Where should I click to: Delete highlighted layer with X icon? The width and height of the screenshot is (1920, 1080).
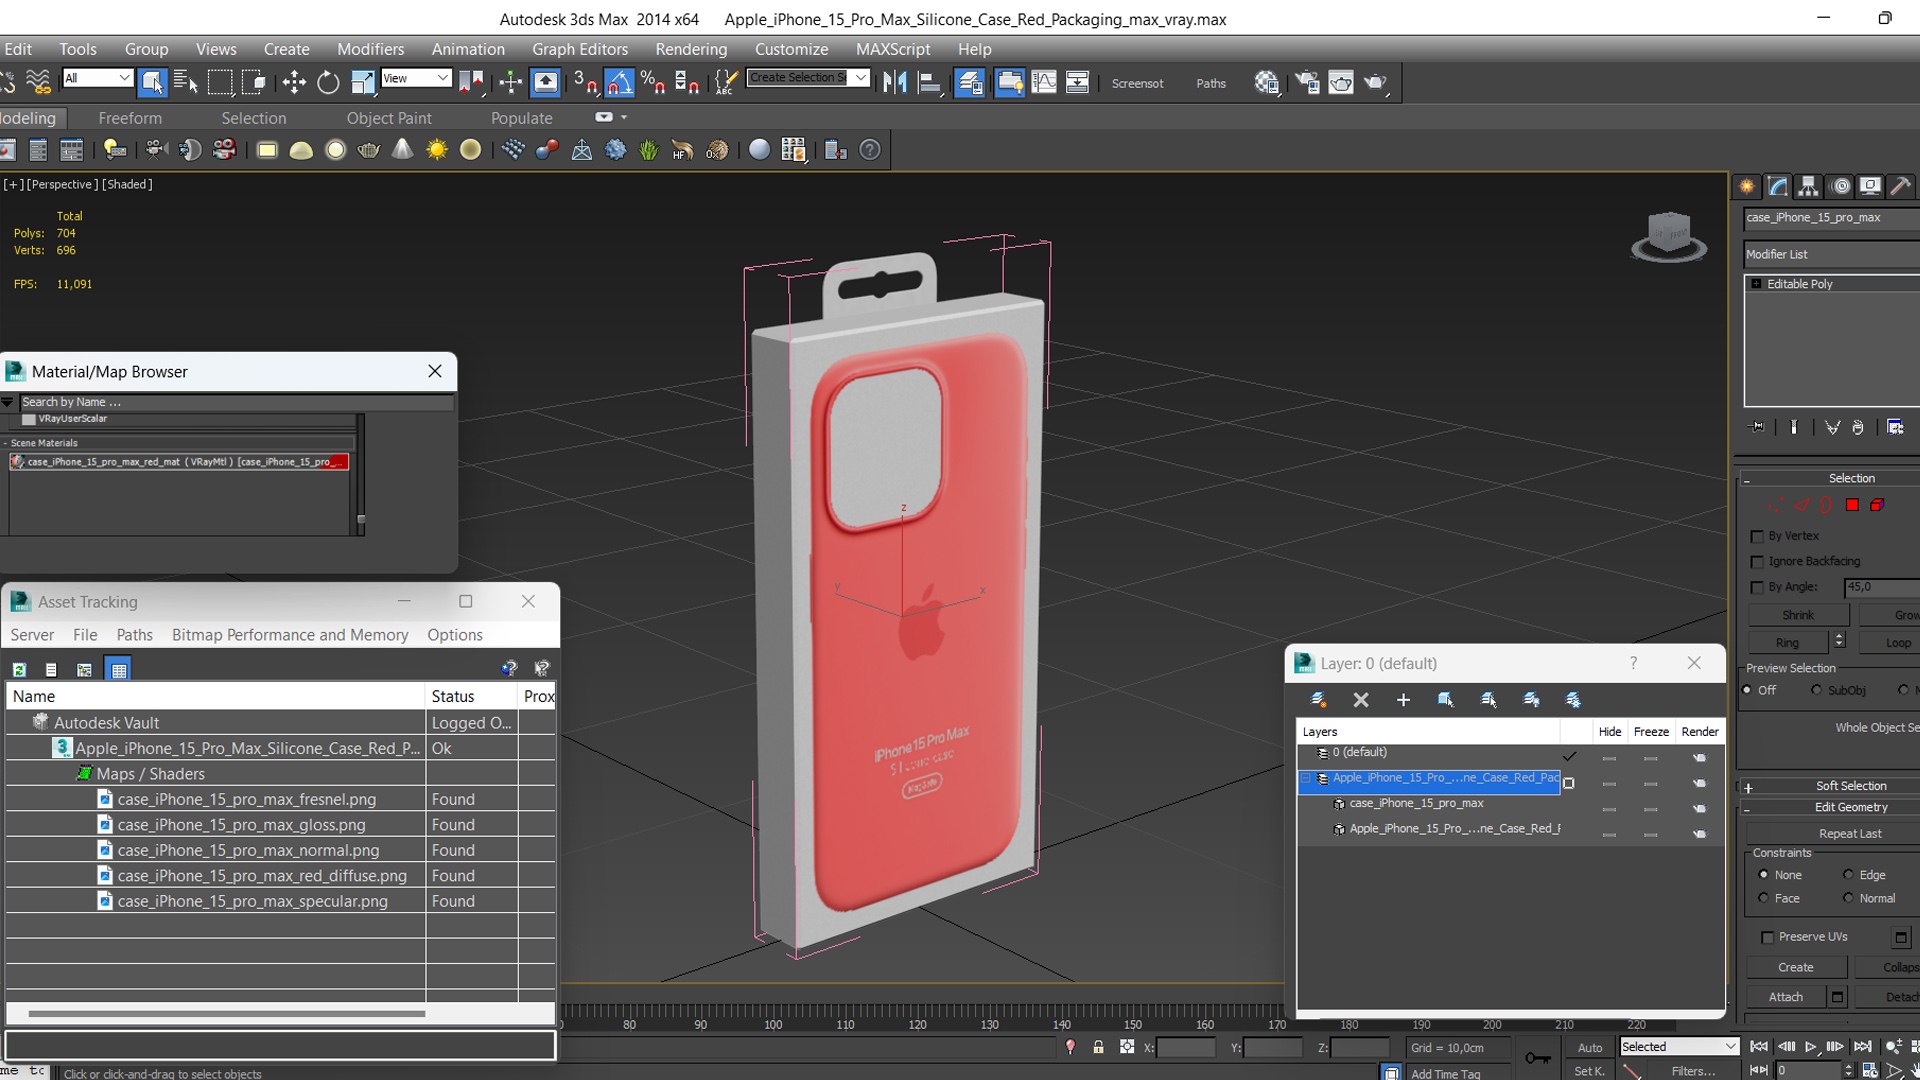tap(1361, 700)
